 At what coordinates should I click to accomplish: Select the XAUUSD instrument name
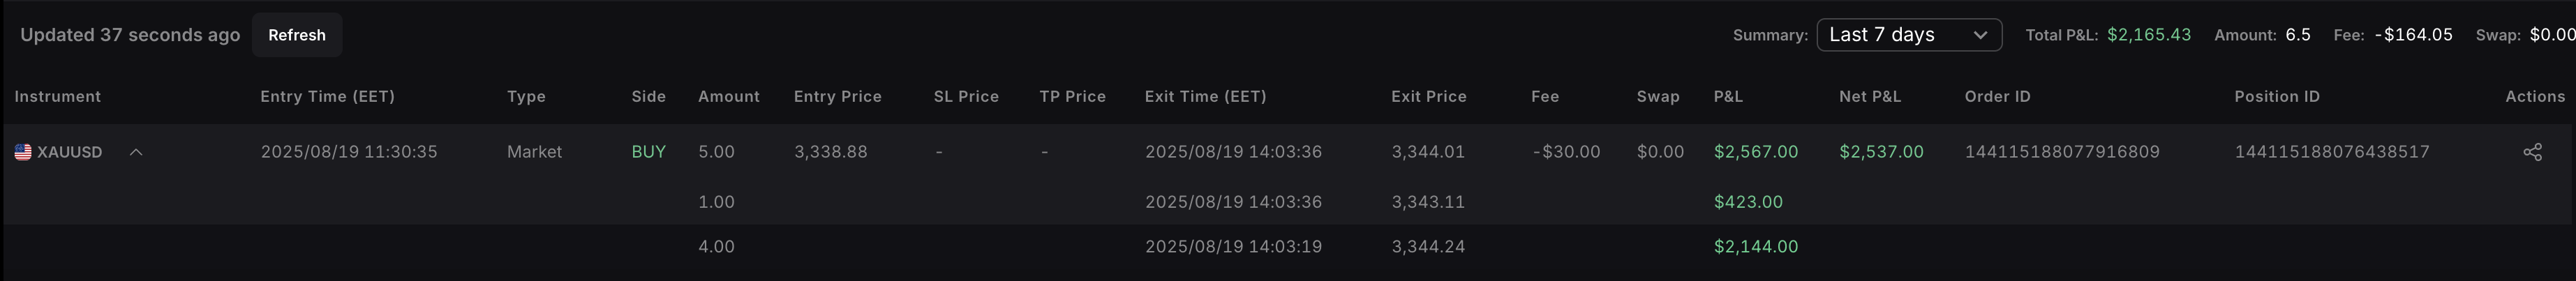70,152
